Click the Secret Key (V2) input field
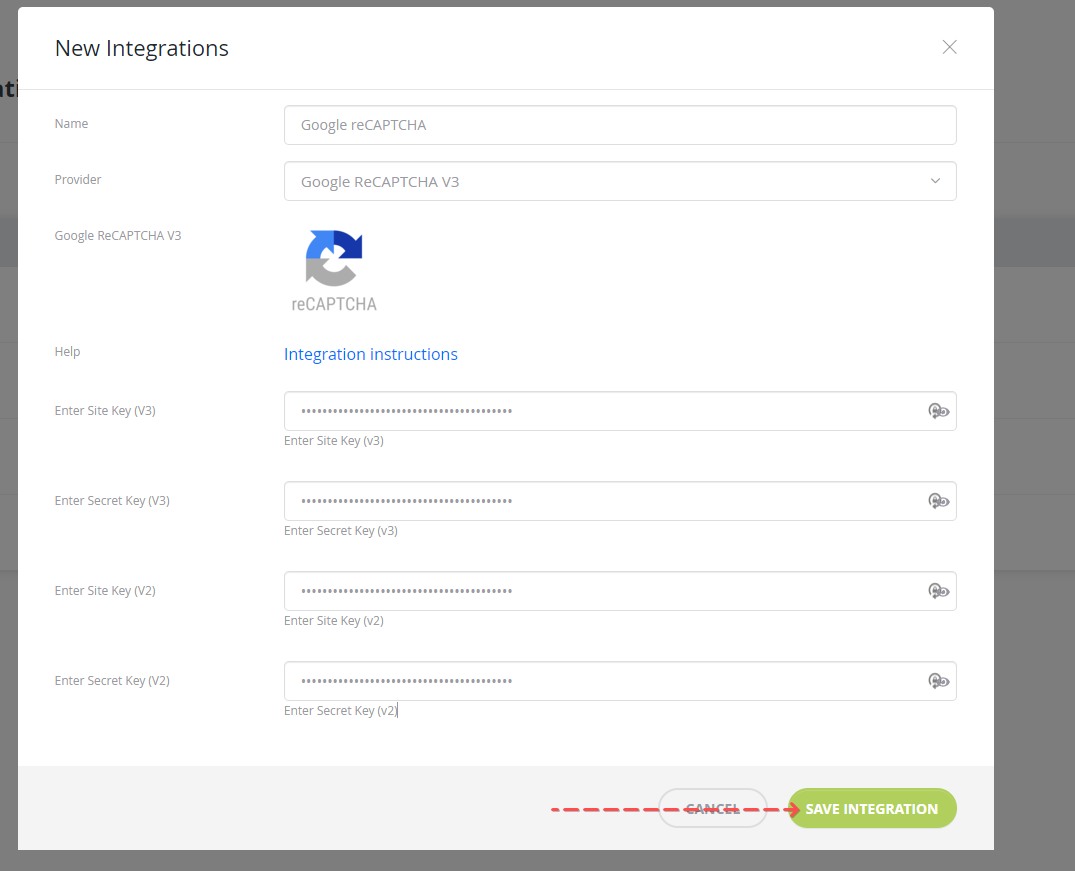1075x871 pixels. point(620,680)
